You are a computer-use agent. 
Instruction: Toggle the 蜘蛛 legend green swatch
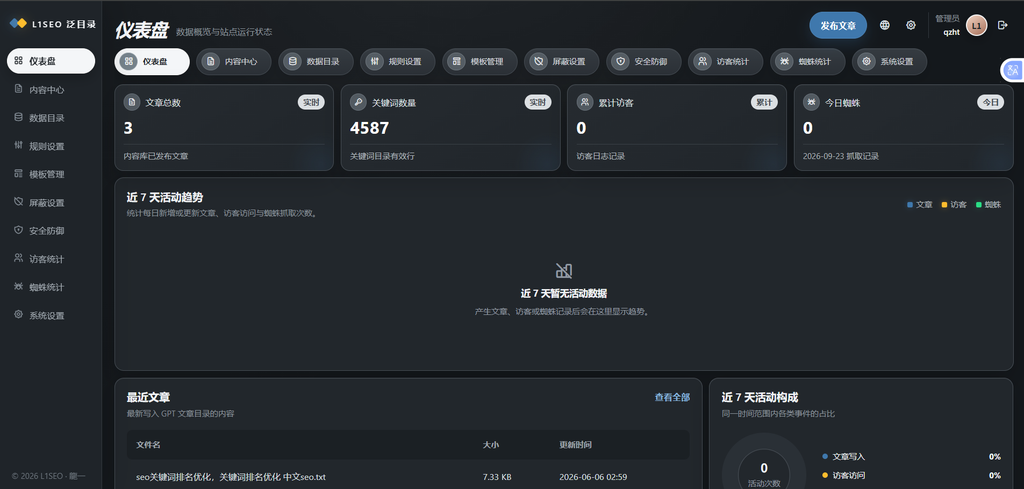pos(978,205)
